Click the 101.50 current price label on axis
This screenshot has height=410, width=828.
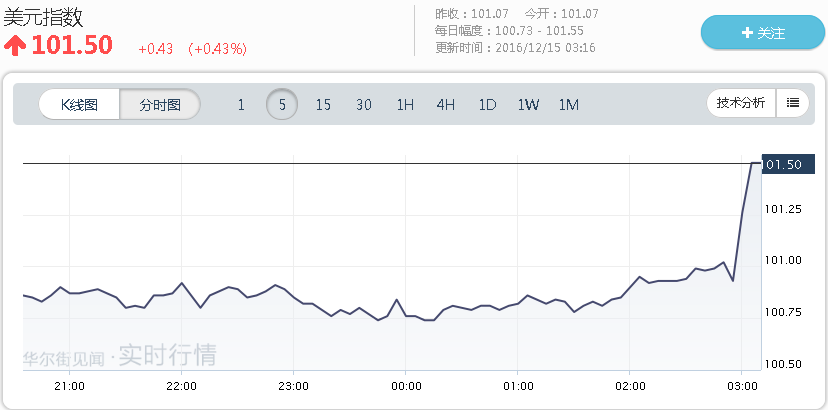pos(782,164)
